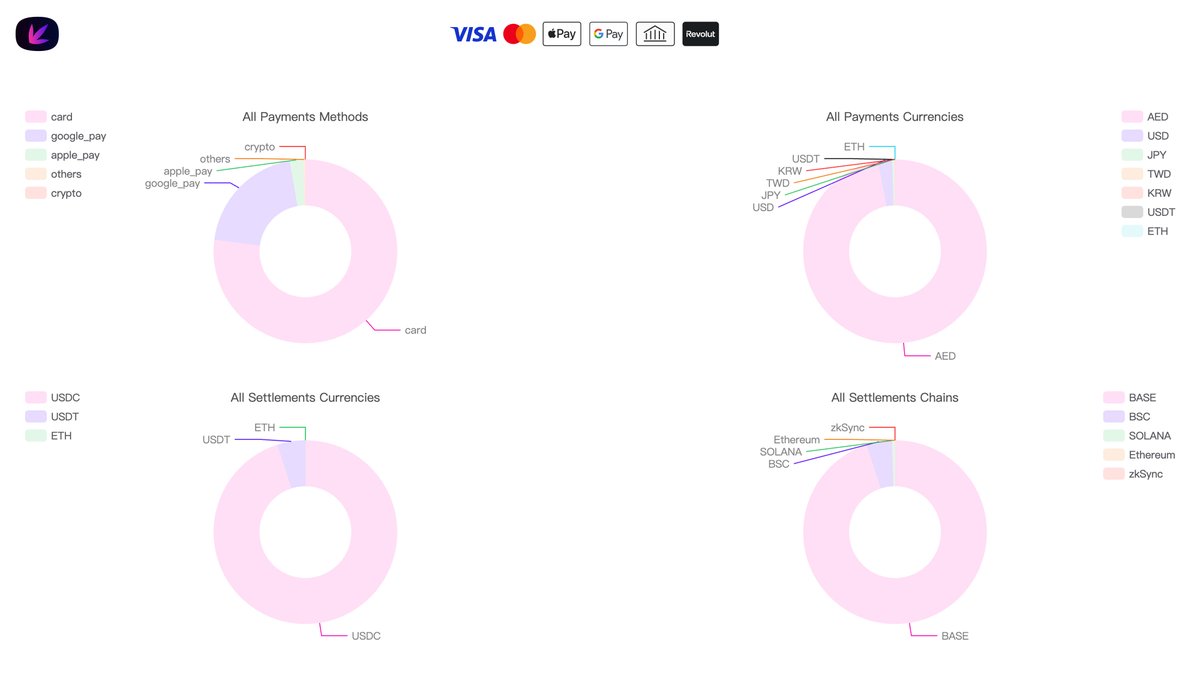Click the 'KRW' pie callout label
1200x677 pixels.
tap(790, 171)
